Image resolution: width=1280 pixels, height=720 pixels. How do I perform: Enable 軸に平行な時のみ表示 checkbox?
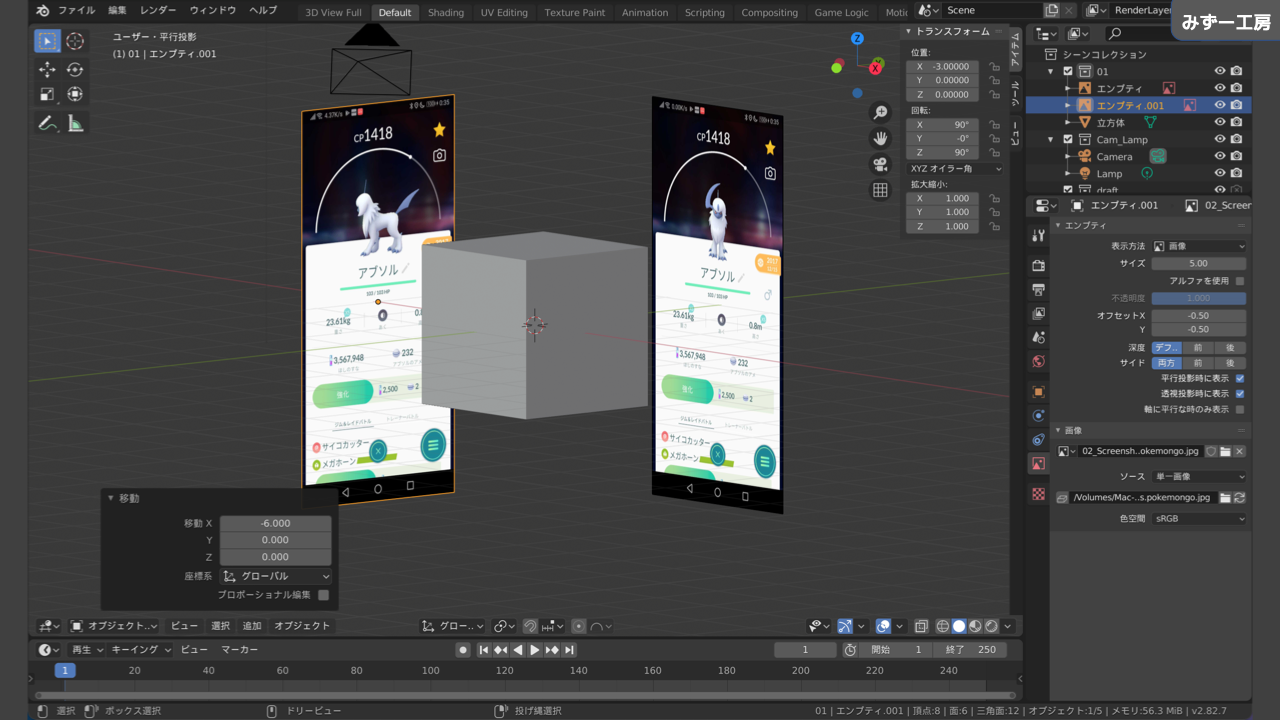point(1240,409)
